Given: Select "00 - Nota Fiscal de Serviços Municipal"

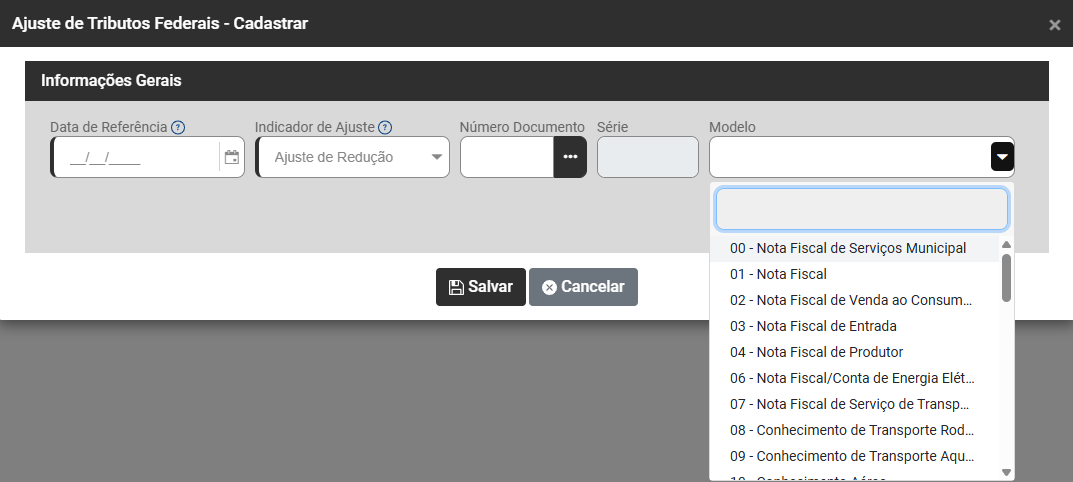Looking at the screenshot, I should click(848, 248).
